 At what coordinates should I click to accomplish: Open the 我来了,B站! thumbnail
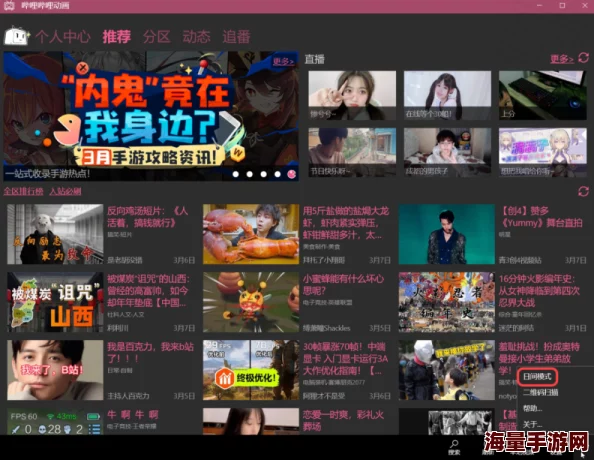pyautogui.click(x=55, y=370)
